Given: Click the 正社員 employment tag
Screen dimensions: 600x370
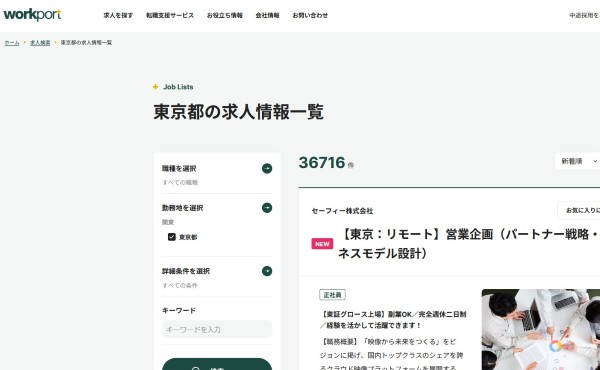Looking at the screenshot, I should (333, 295).
